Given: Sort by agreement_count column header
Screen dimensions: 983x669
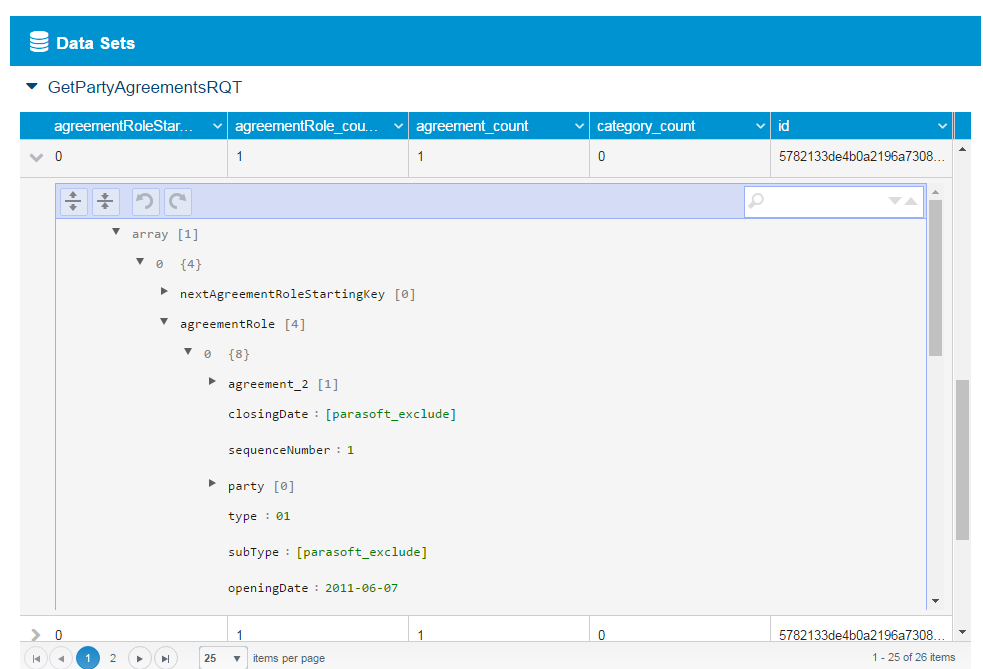Looking at the screenshot, I should [x=472, y=126].
